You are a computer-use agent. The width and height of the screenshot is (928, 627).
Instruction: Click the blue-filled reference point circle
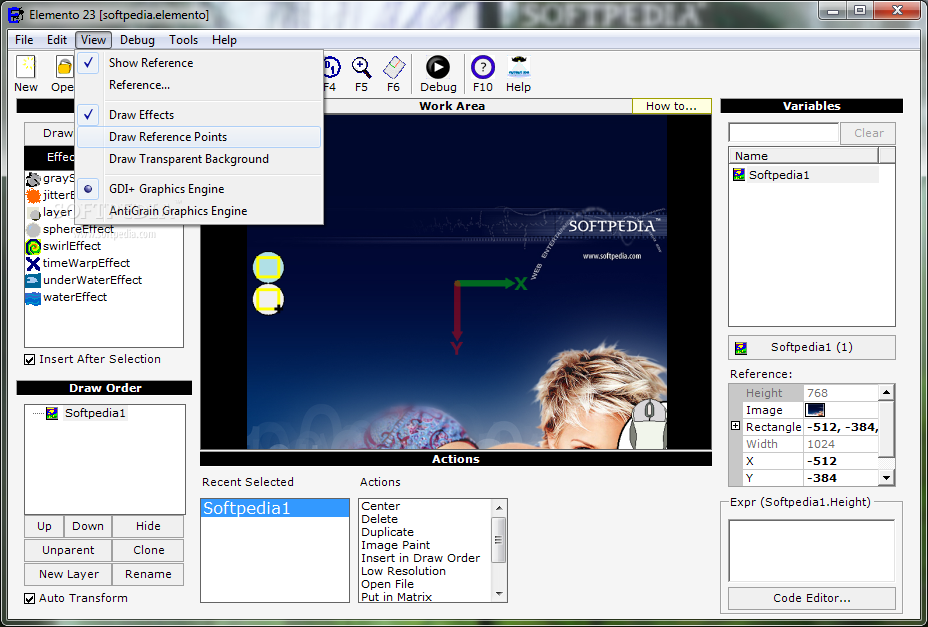pos(268,268)
